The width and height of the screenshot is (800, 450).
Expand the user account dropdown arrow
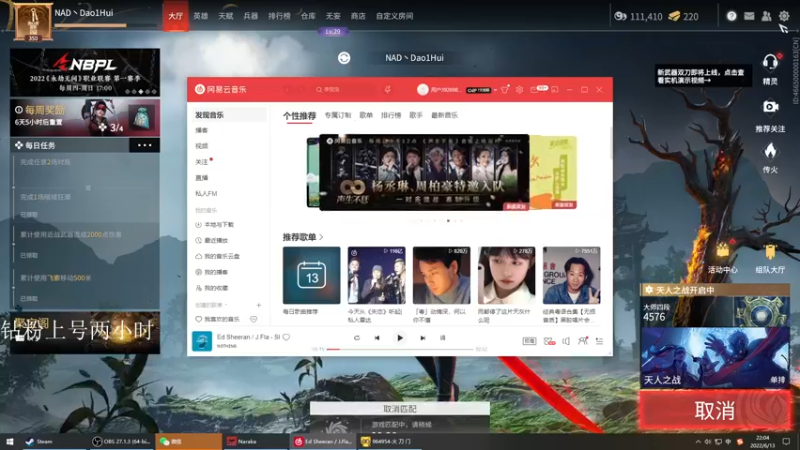pos(495,90)
